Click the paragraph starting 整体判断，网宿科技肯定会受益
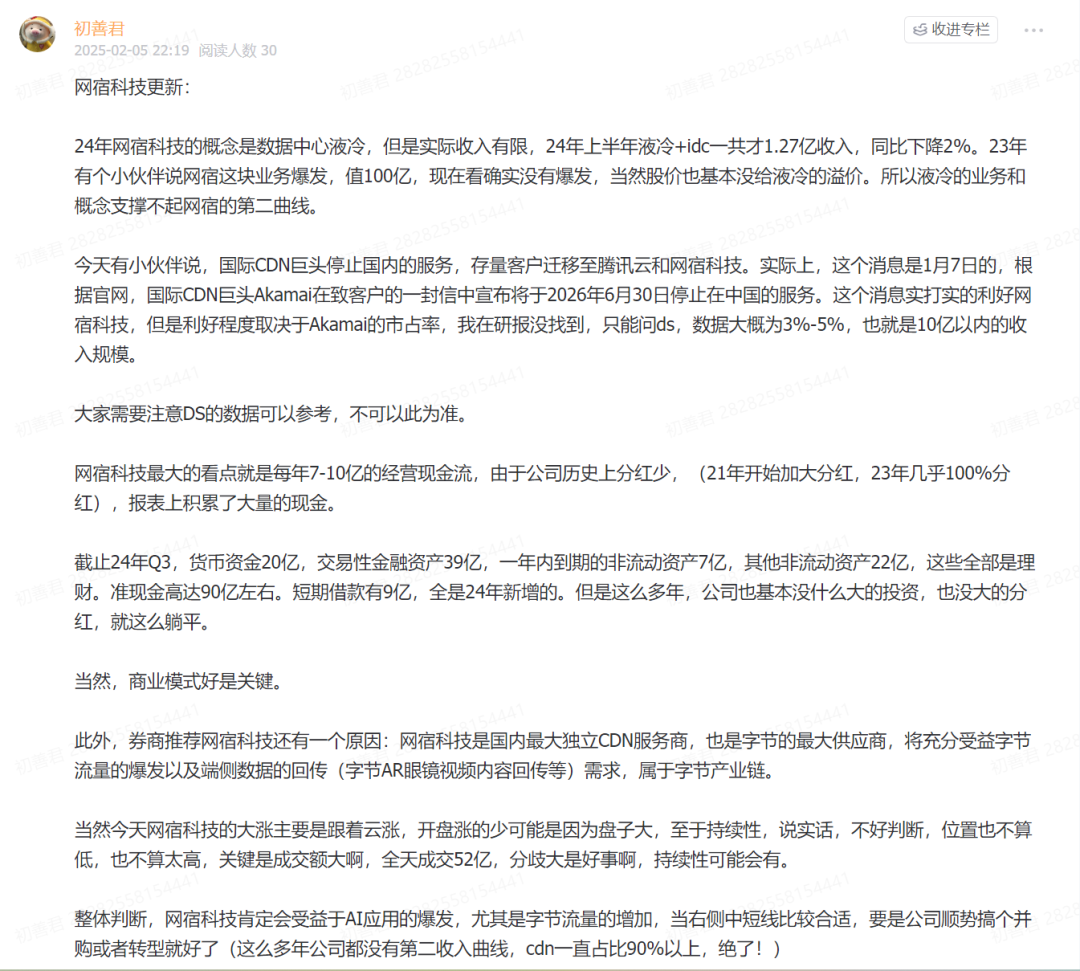Viewport: 1080px width, 971px height. [x=553, y=934]
